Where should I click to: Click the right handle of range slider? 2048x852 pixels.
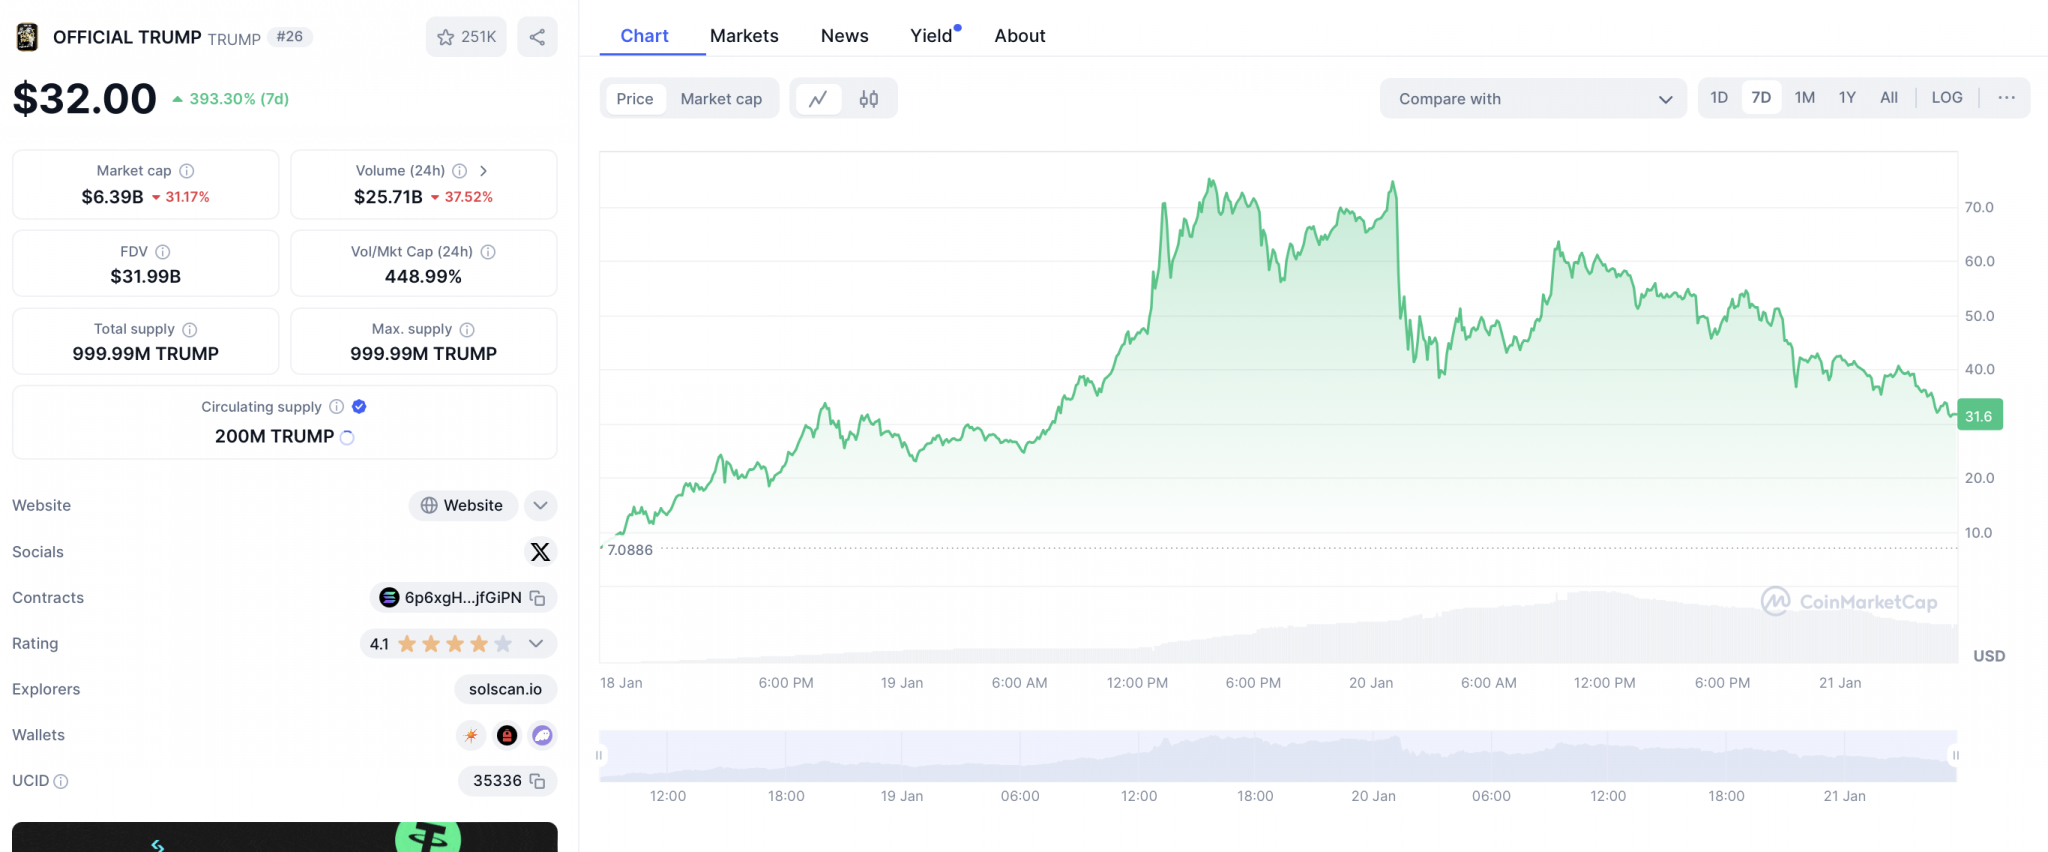pos(1955,755)
